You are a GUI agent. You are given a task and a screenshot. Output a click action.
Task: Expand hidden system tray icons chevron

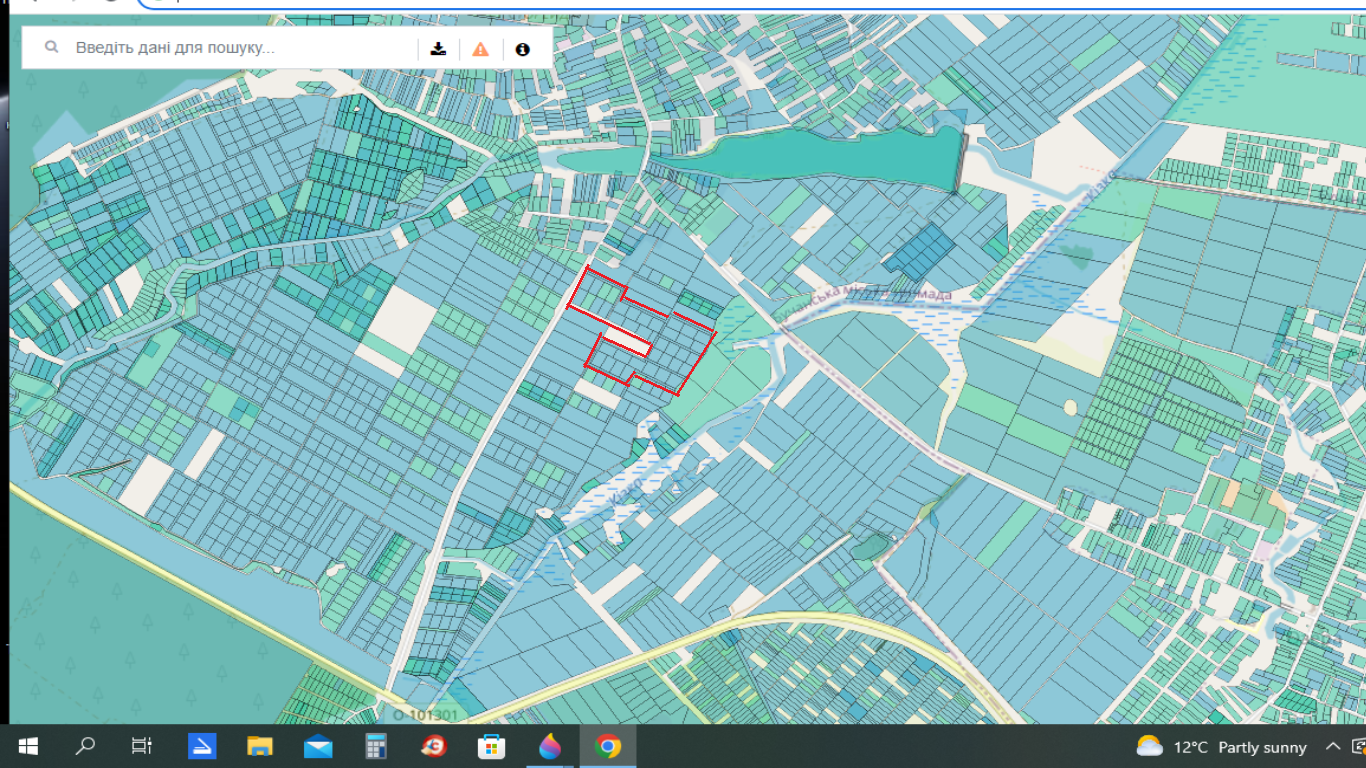point(1333,746)
